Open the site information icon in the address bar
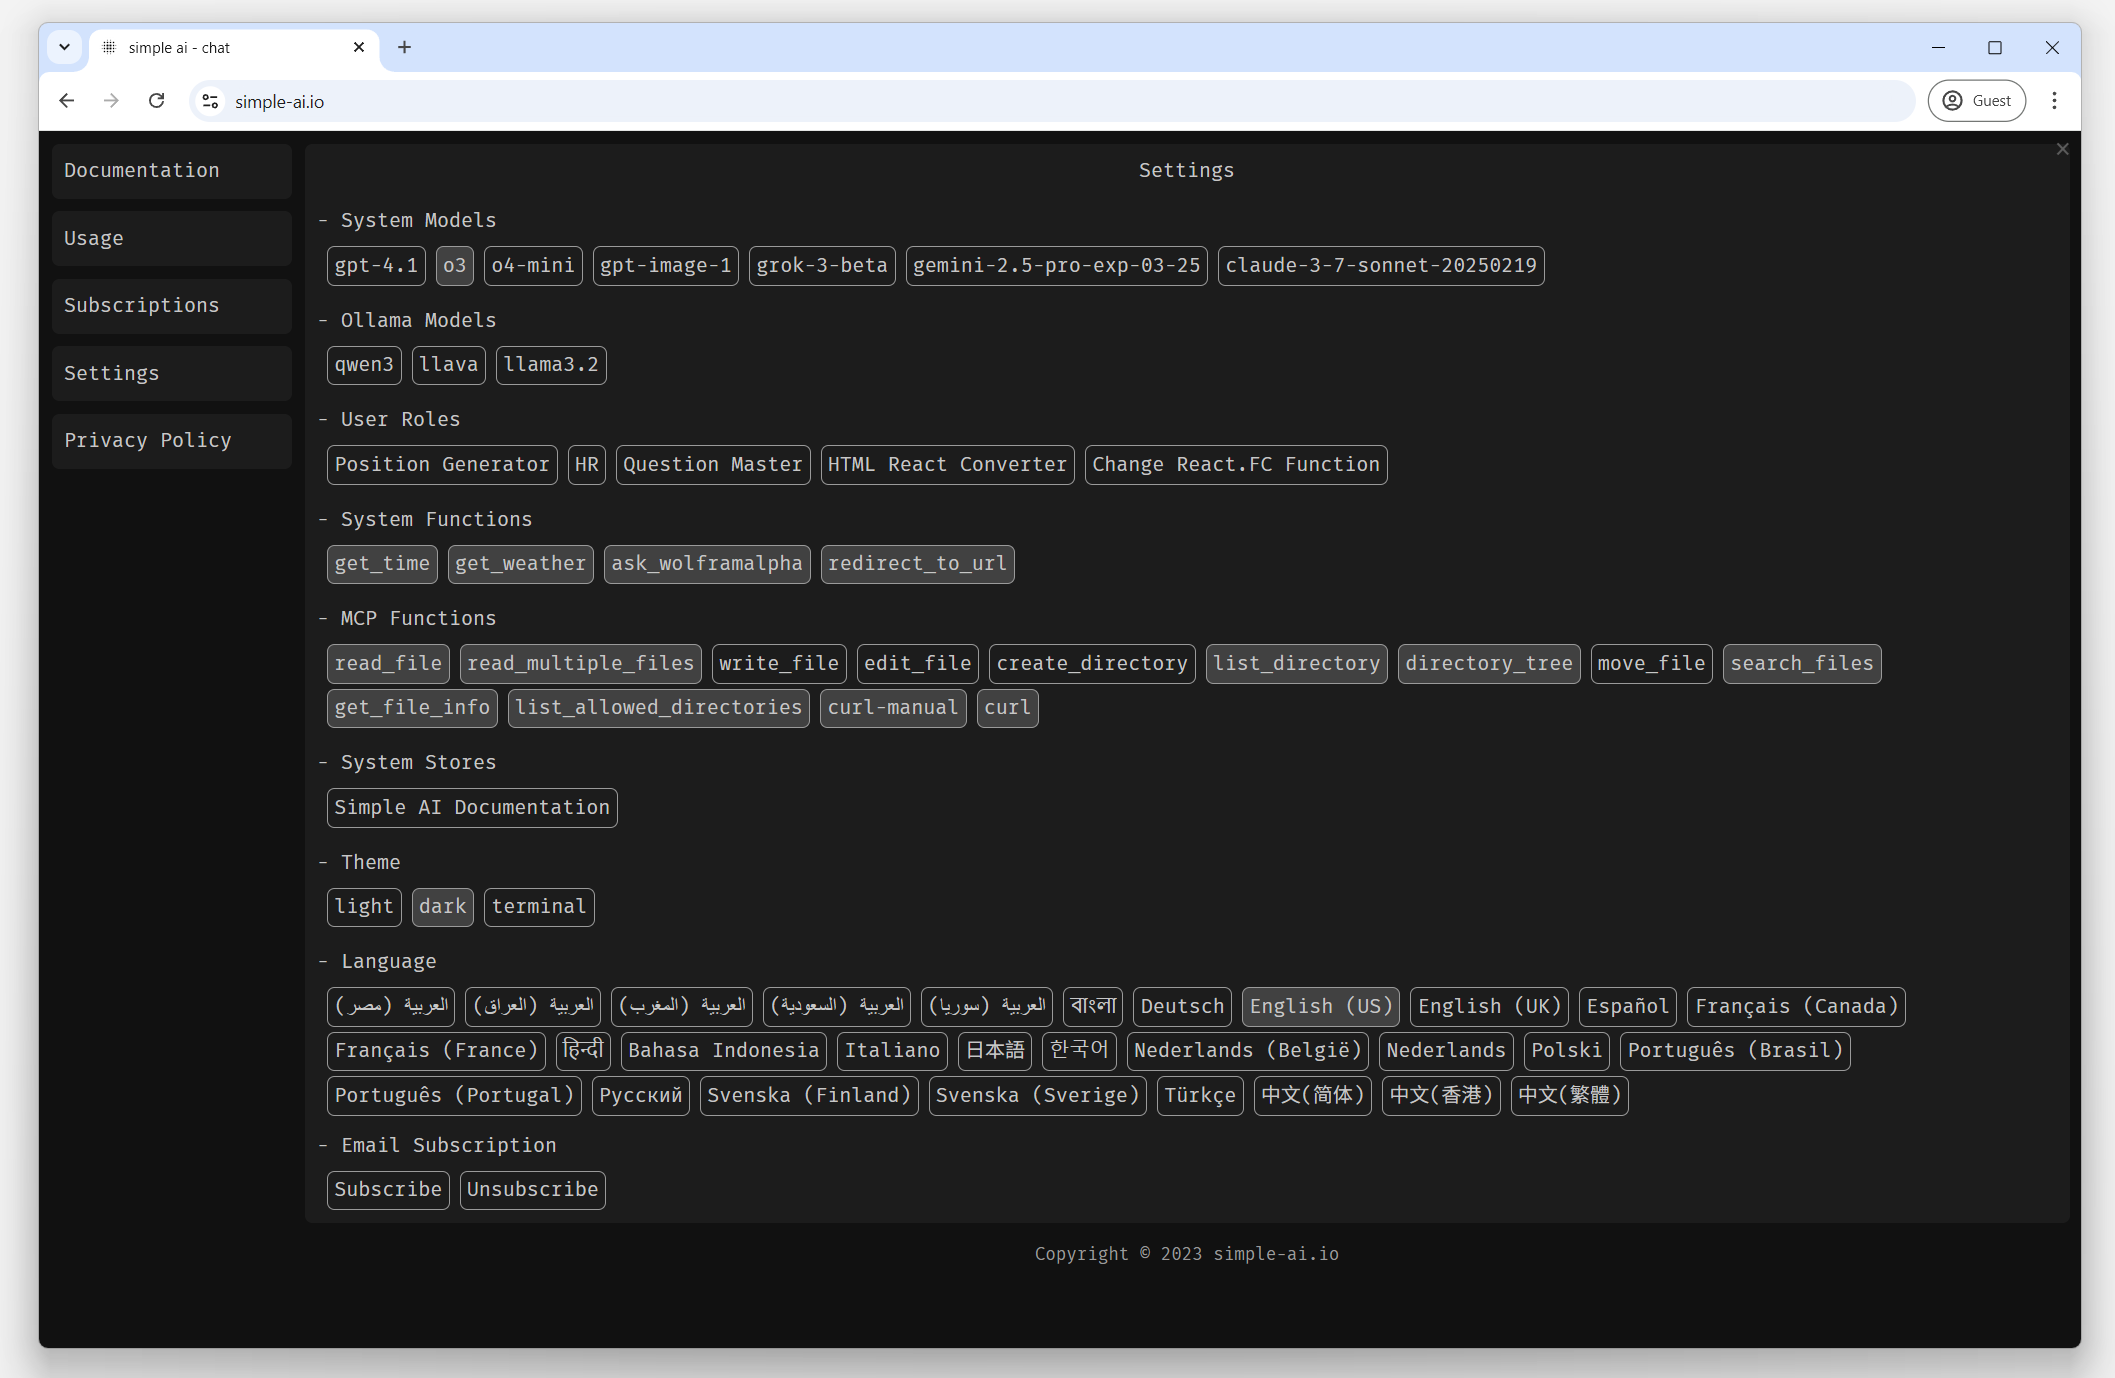This screenshot has height=1378, width=2115. tap(210, 101)
